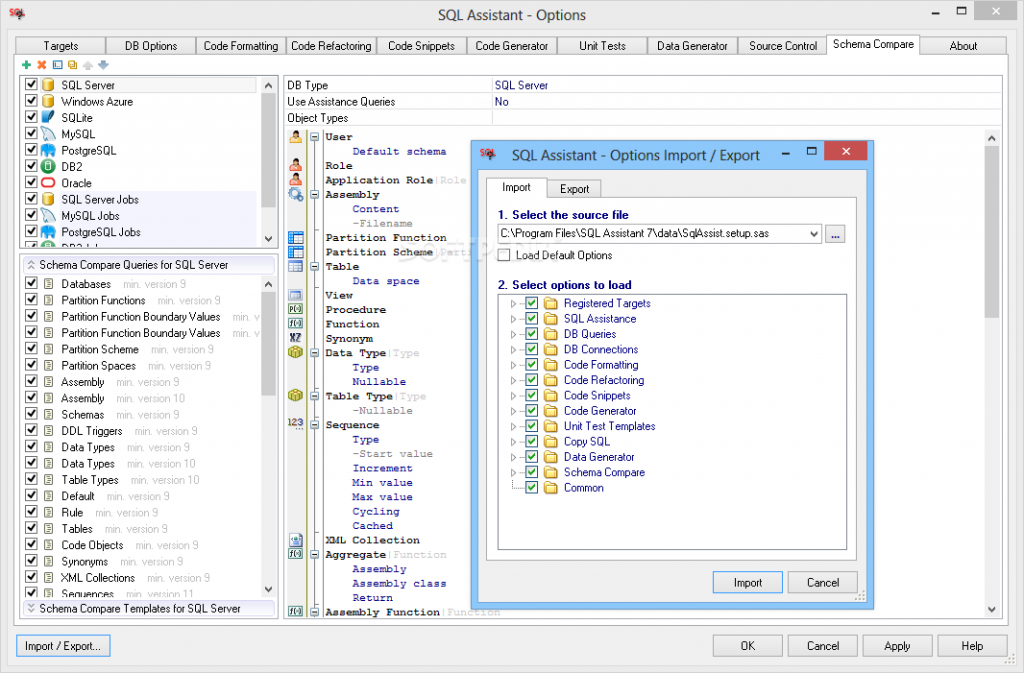Switch to the Export tab
The height and width of the screenshot is (673, 1024).
(574, 189)
